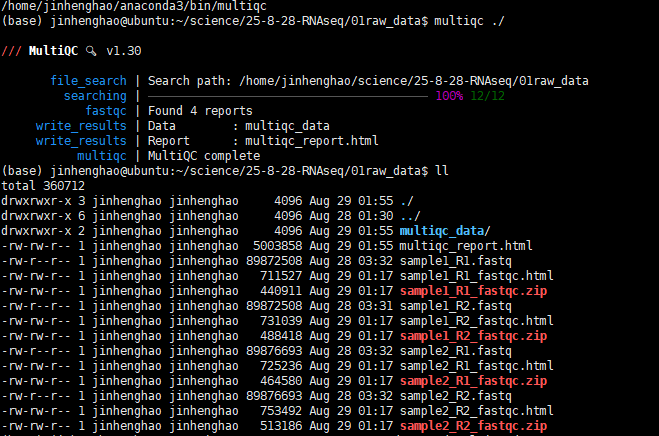The height and width of the screenshot is (436, 659).
Task: Click the multiqc_report.html file name
Action: pyautogui.click(x=466, y=246)
